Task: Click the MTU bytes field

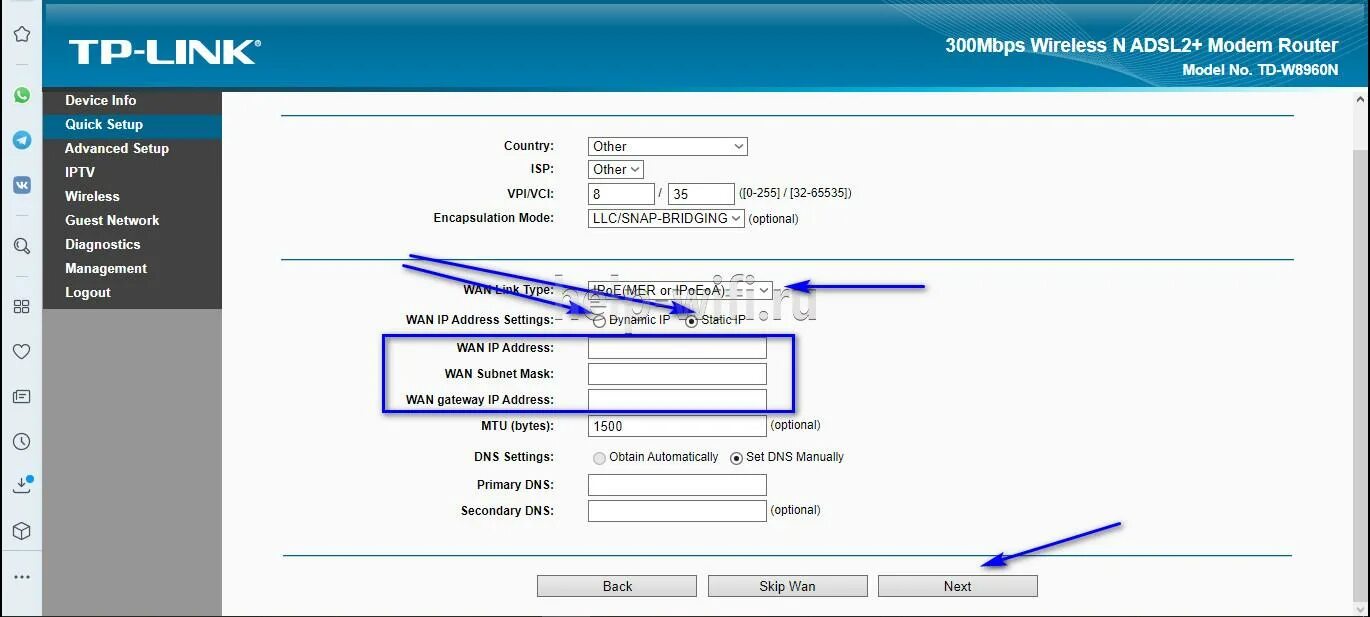Action: [677, 426]
